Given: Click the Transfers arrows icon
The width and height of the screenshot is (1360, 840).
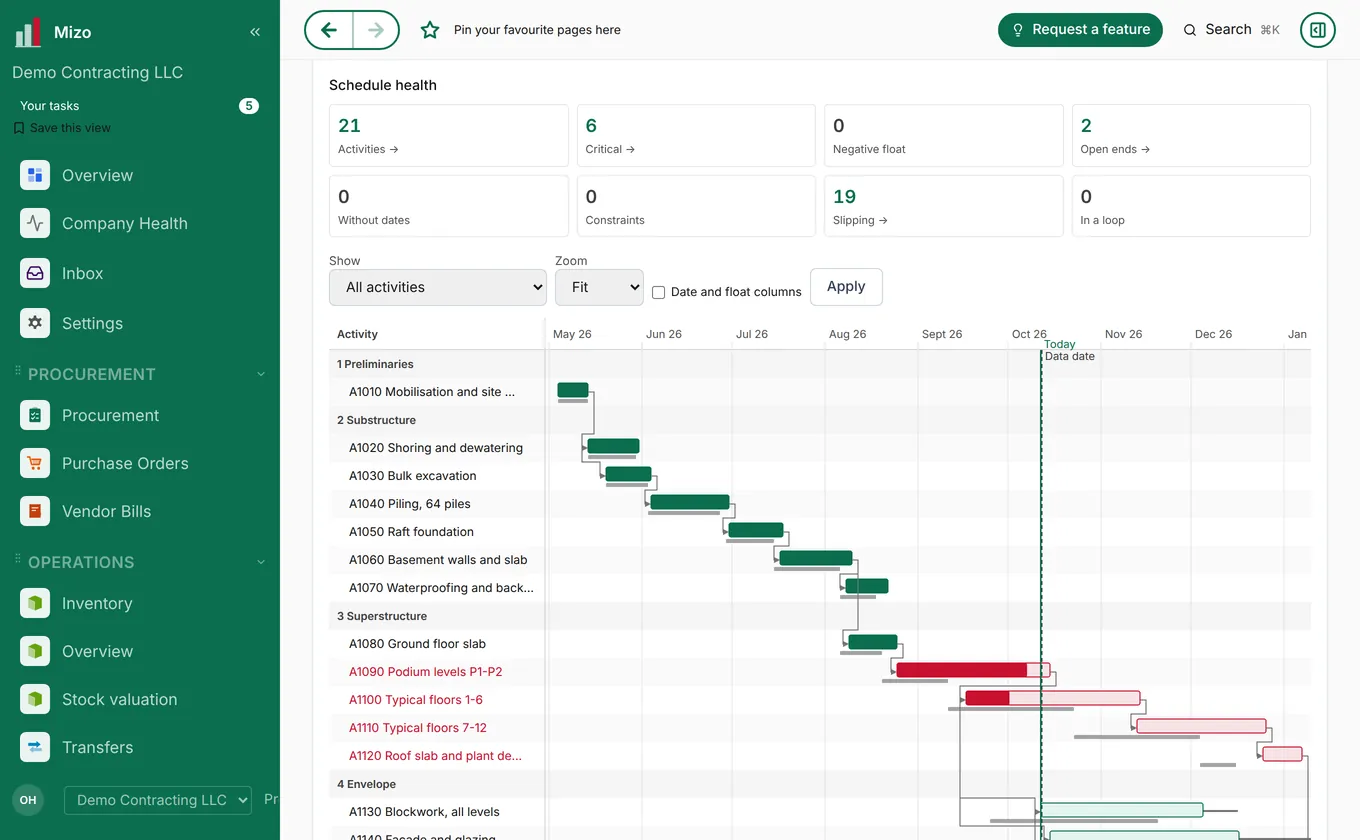Looking at the screenshot, I should click(x=35, y=747).
